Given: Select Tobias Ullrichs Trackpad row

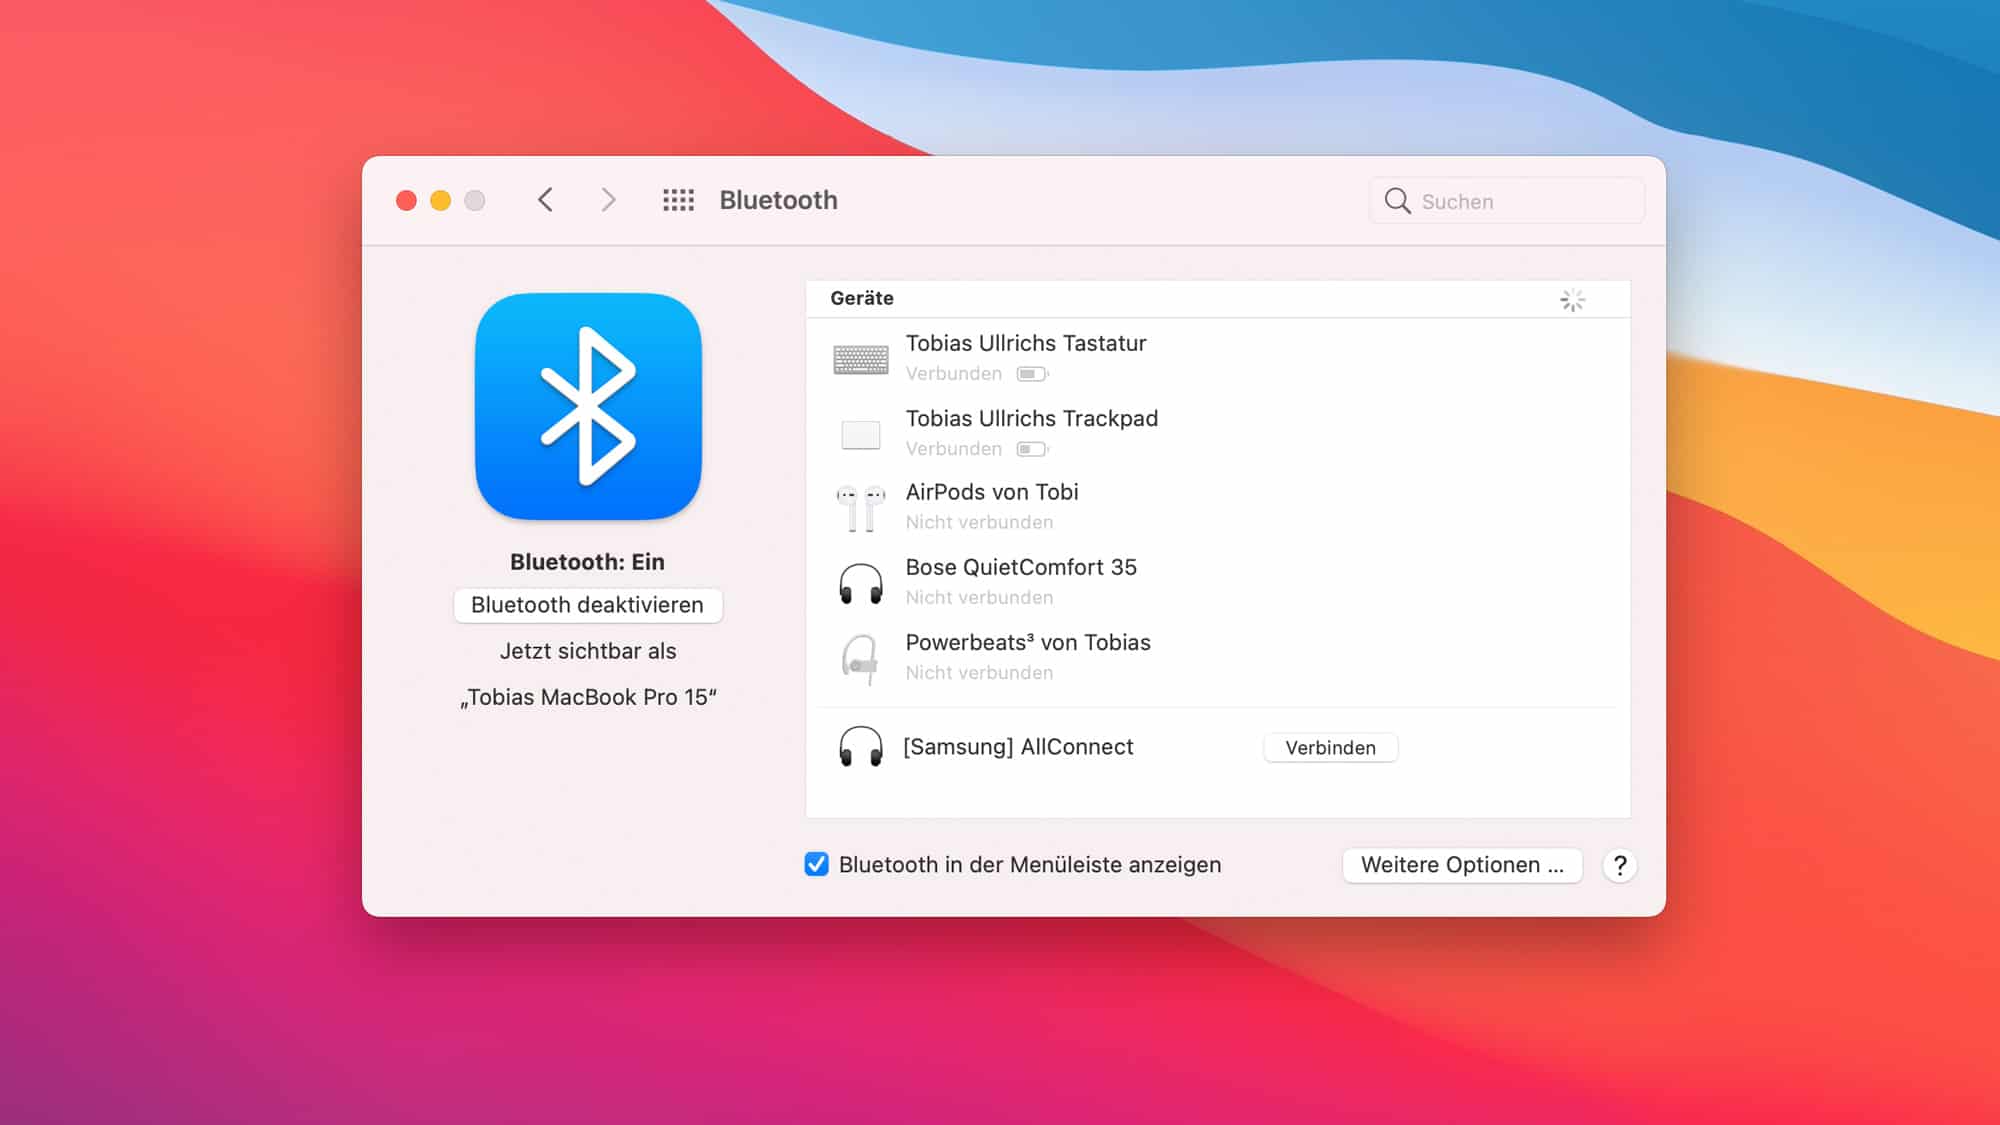Looking at the screenshot, I should point(1218,432).
